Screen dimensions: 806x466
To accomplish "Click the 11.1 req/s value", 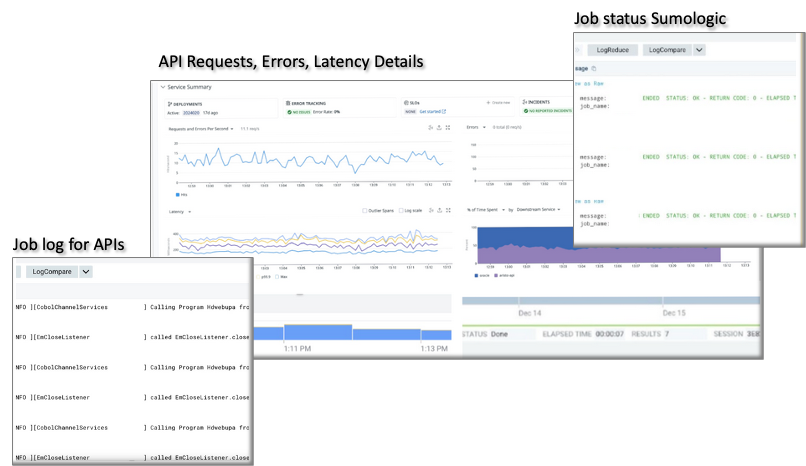I will click(250, 129).
